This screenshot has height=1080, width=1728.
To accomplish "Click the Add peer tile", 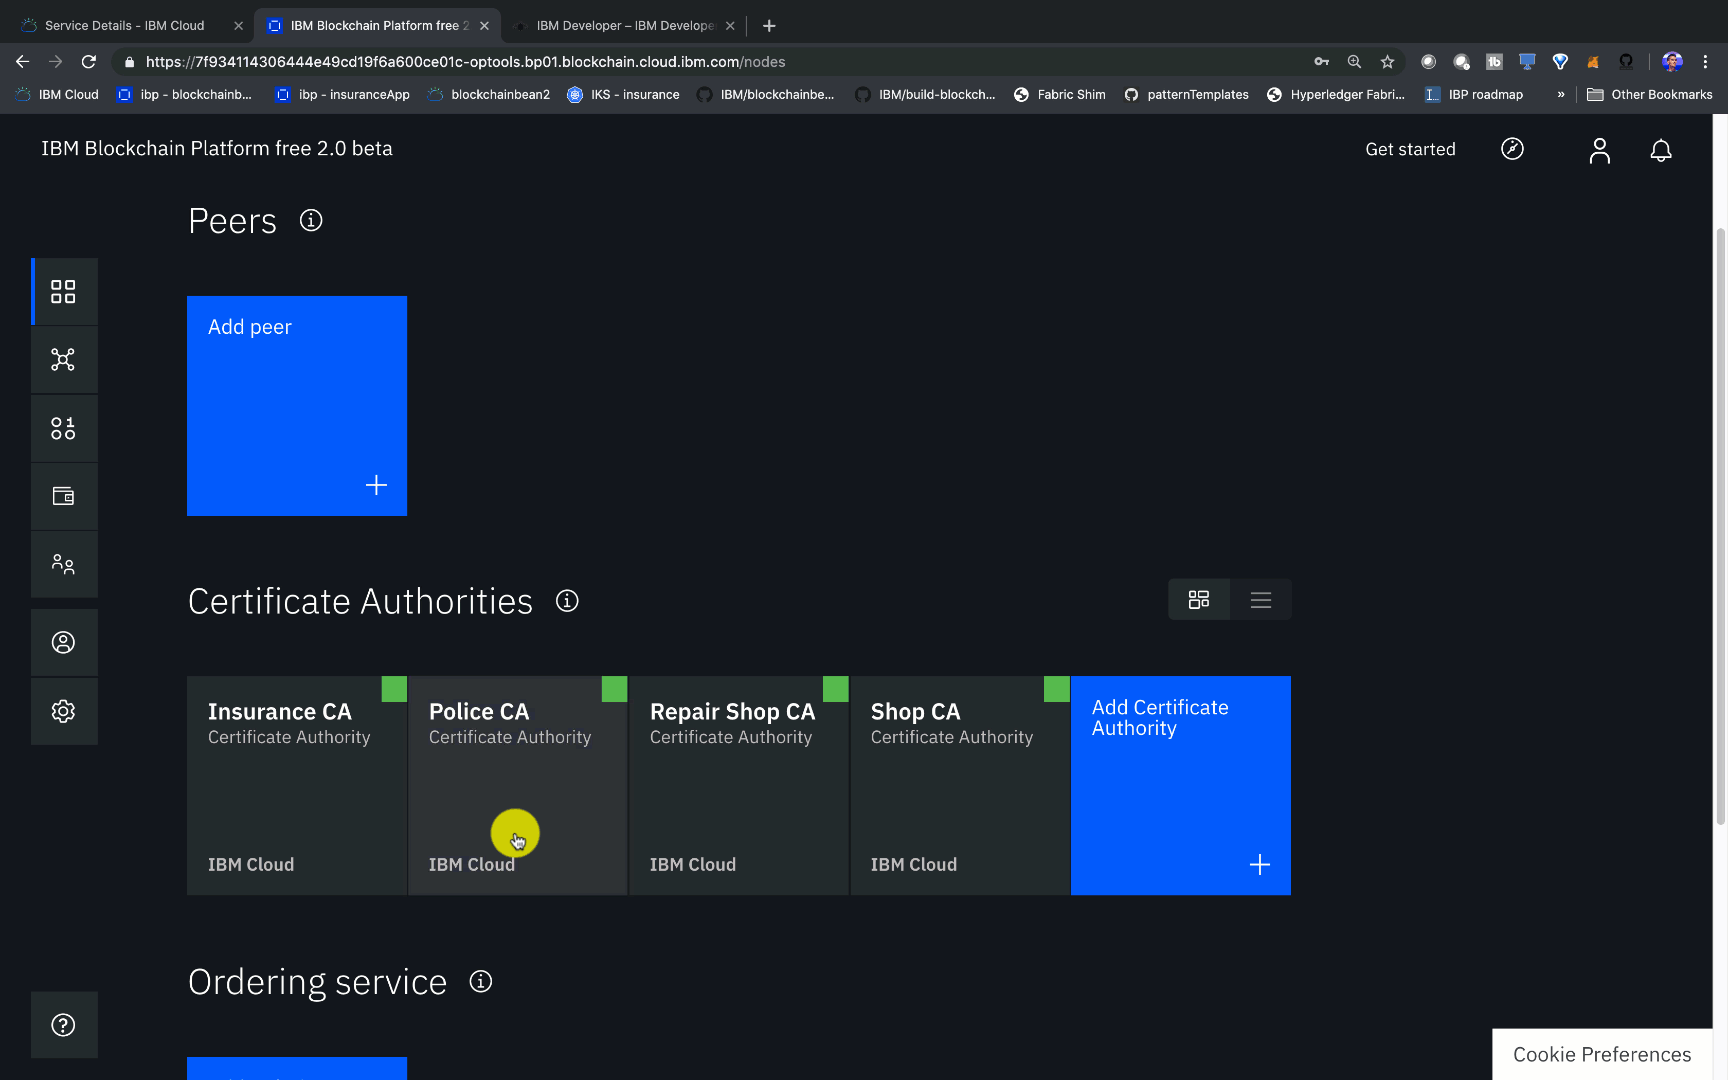I will (297, 406).
